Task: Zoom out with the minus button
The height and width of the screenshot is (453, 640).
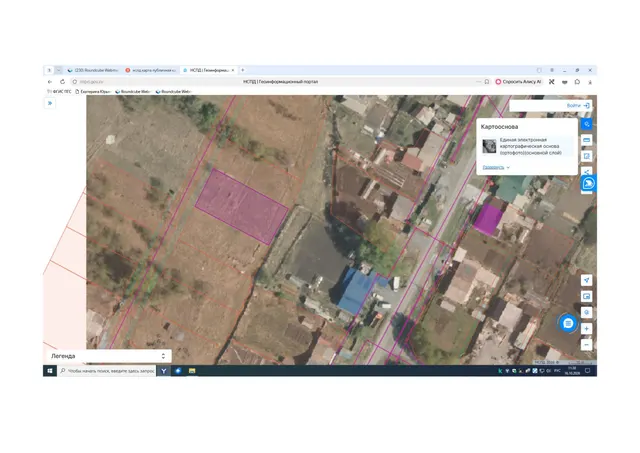Action: click(x=587, y=345)
